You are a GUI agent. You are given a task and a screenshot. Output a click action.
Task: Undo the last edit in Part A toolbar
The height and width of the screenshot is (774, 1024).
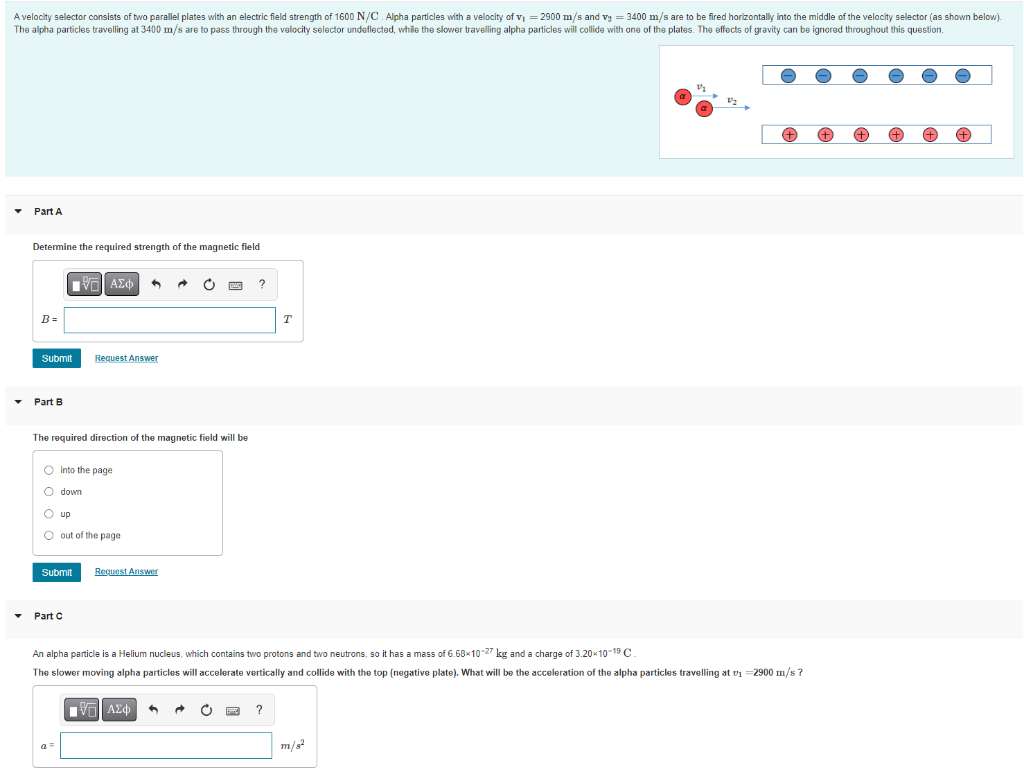pyautogui.click(x=155, y=284)
